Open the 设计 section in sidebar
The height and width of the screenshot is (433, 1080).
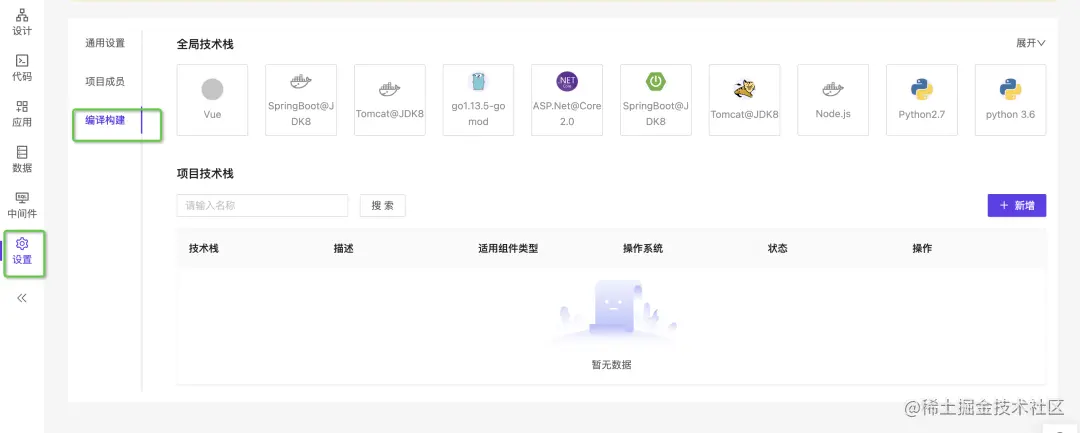[x=22, y=22]
